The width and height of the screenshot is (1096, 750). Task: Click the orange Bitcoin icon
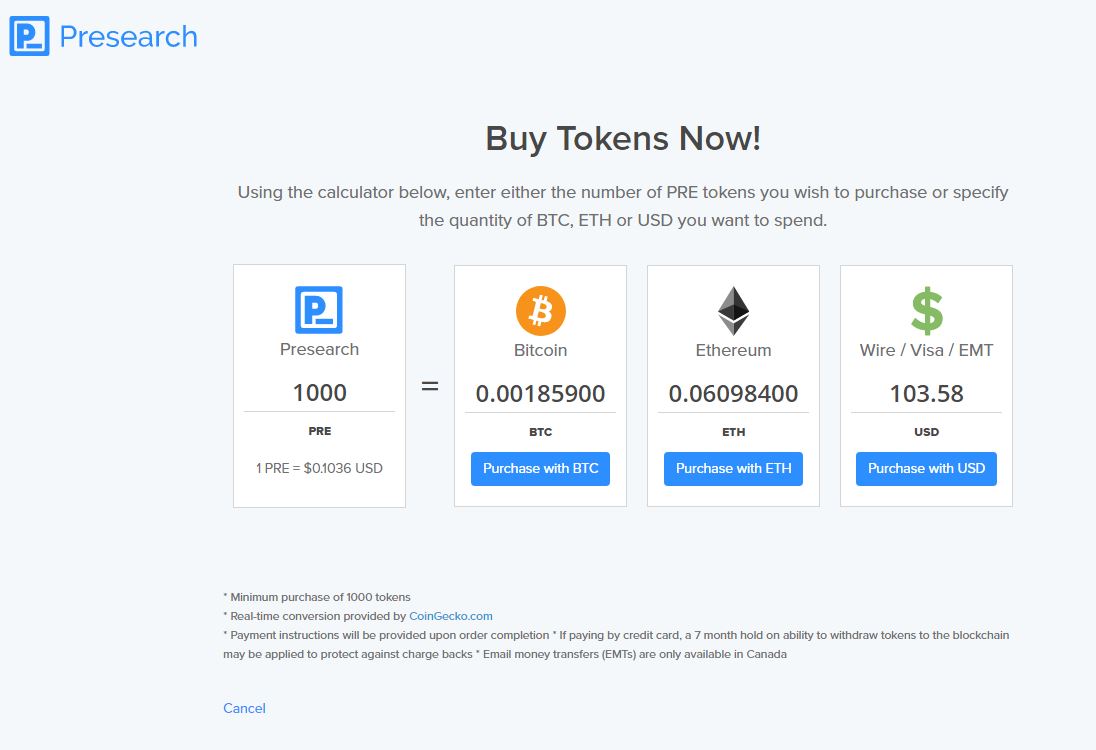click(x=540, y=311)
